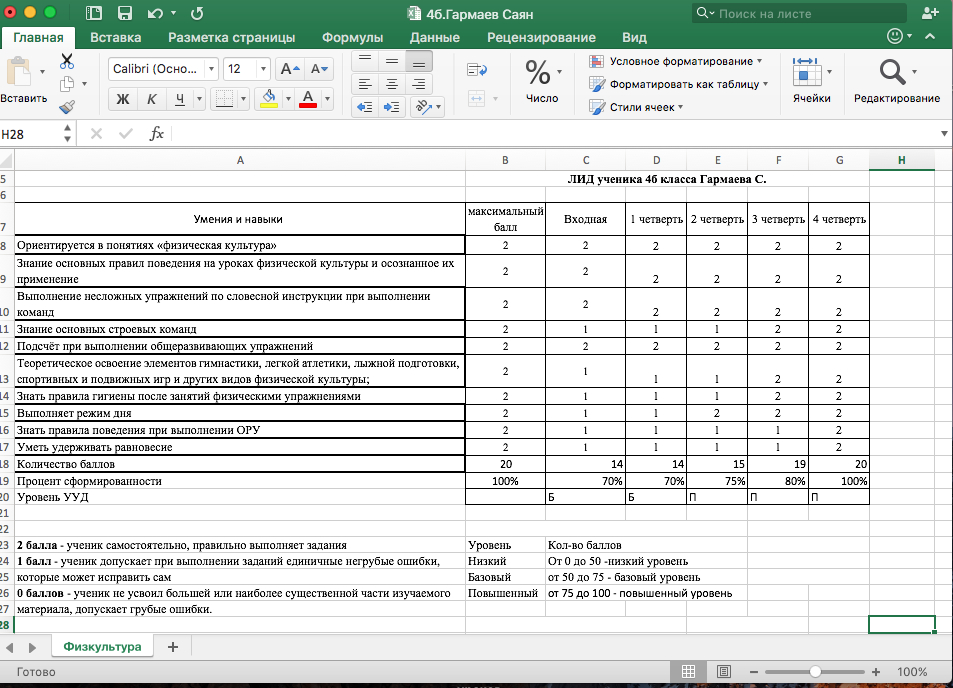Open the Вид ribbon tab
The image size is (953, 688).
634,37
